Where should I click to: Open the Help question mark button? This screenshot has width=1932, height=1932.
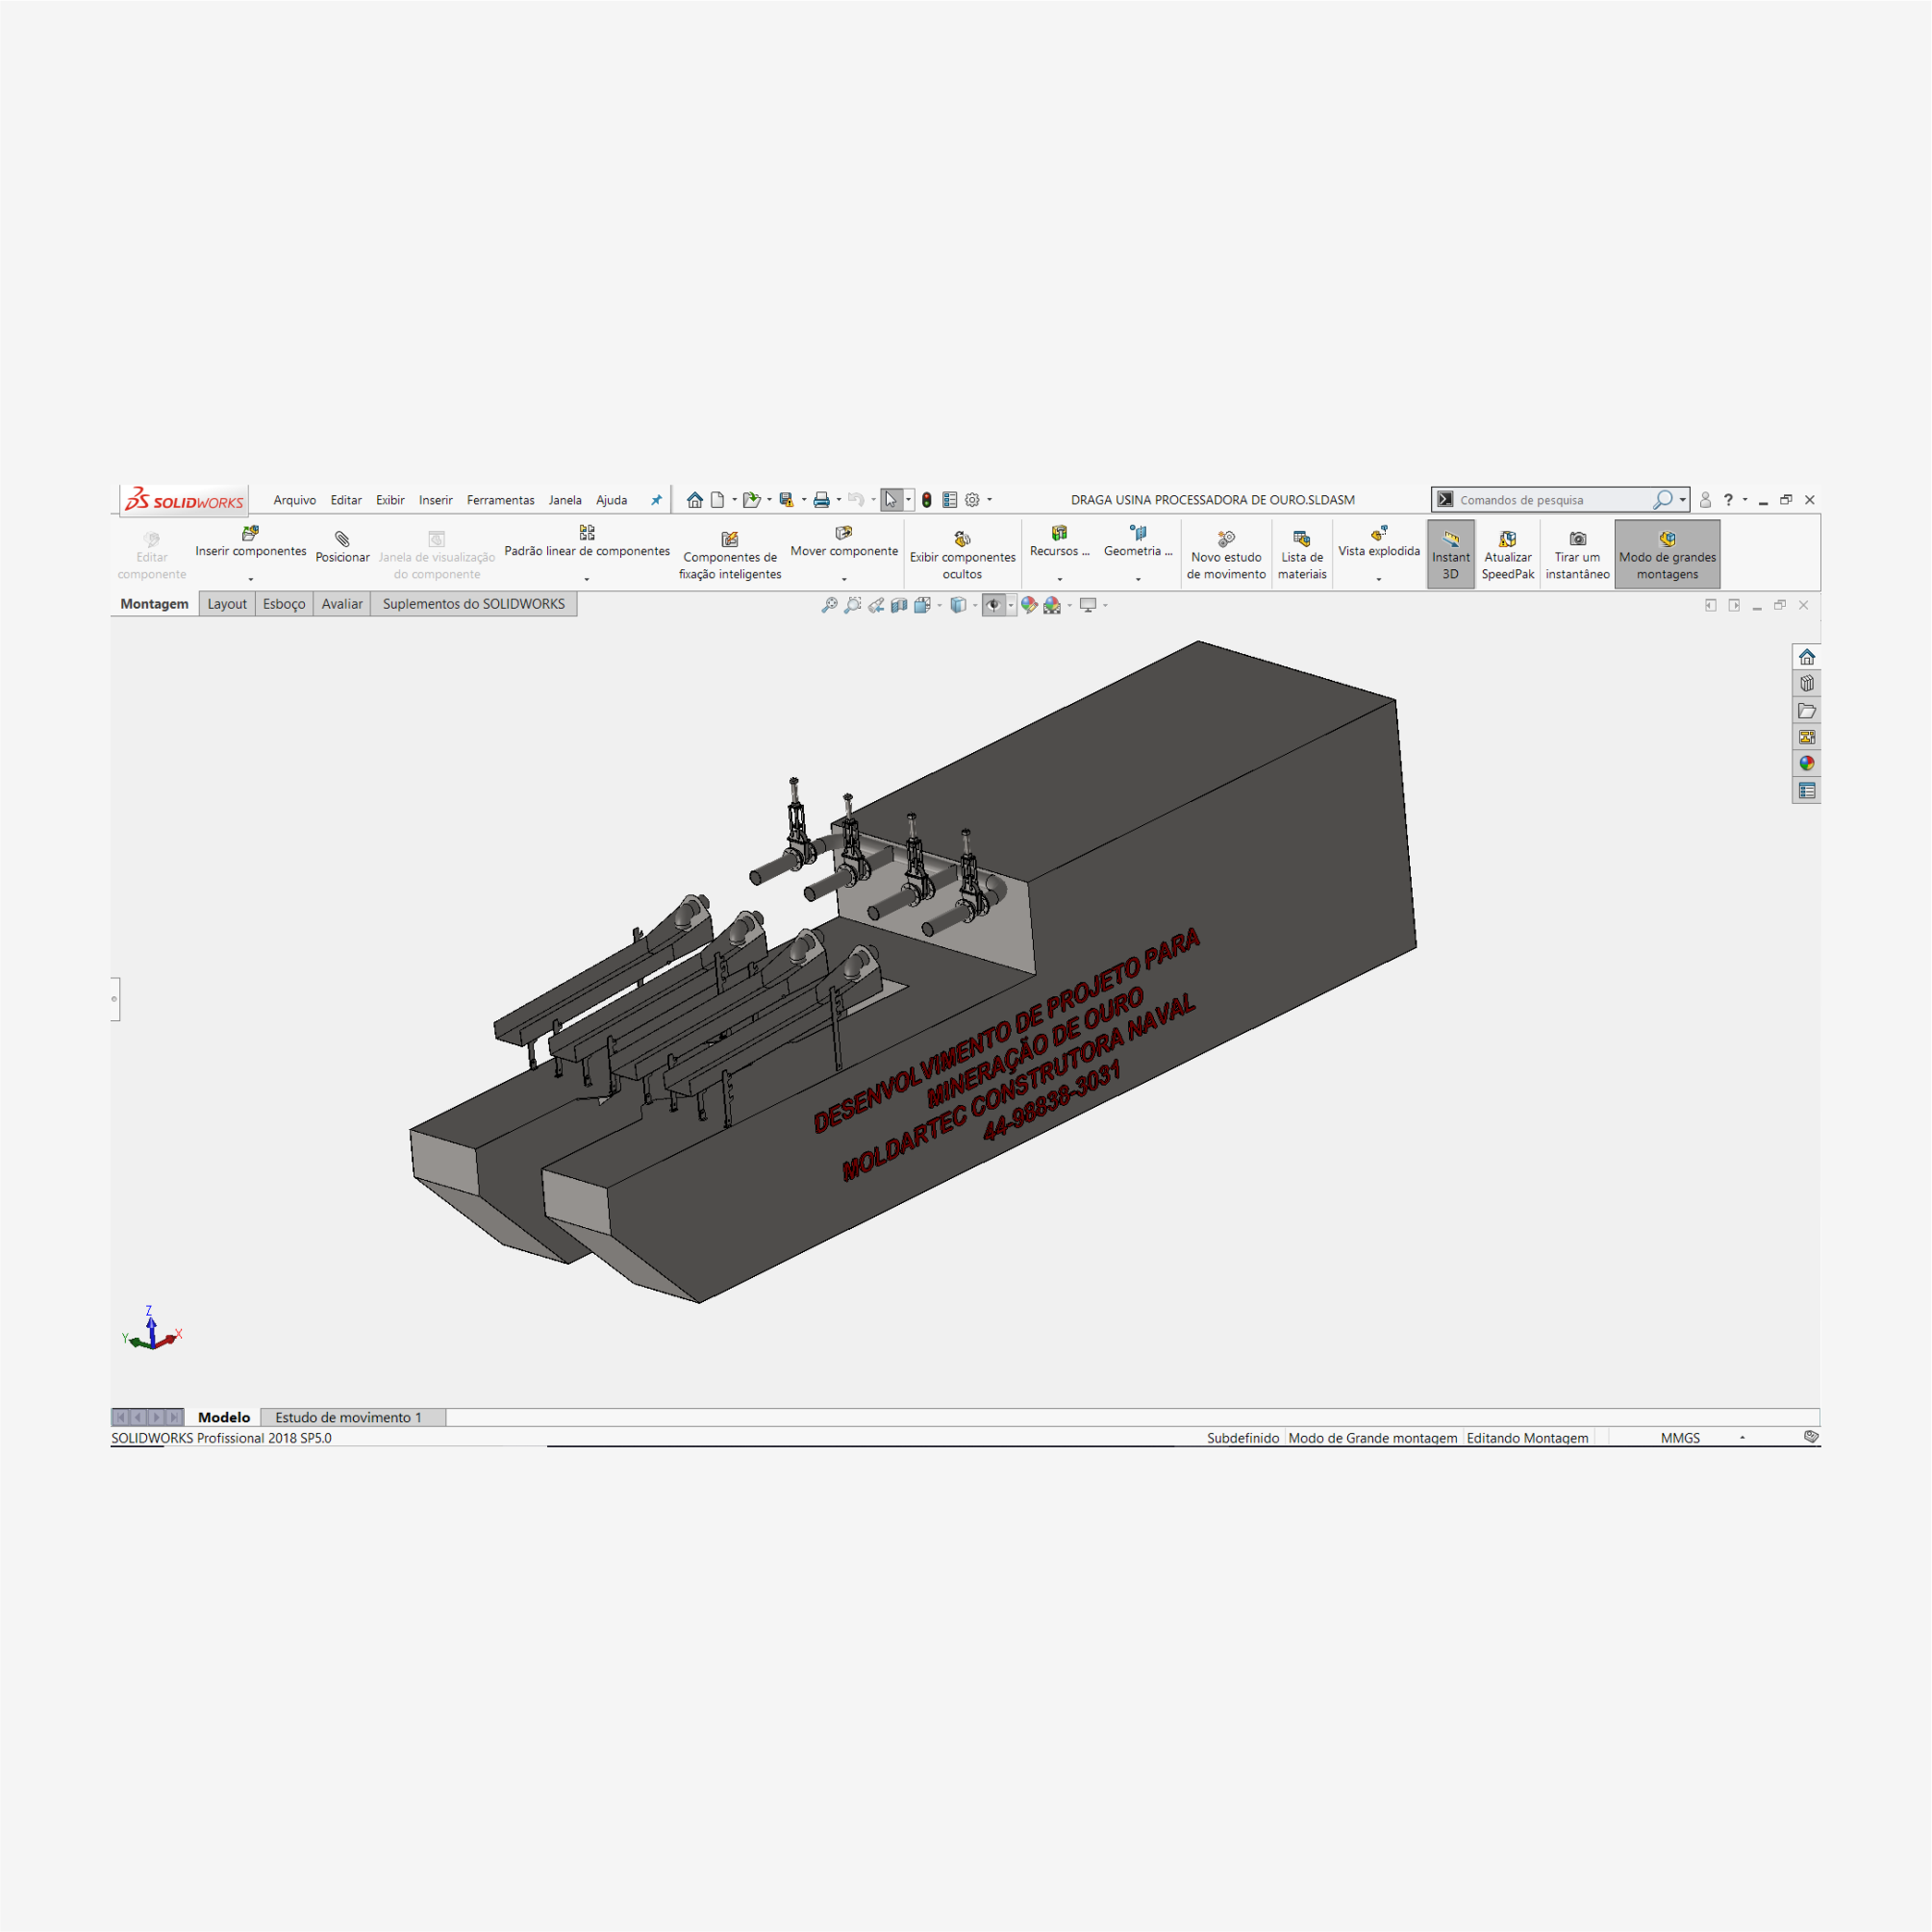[x=1728, y=500]
